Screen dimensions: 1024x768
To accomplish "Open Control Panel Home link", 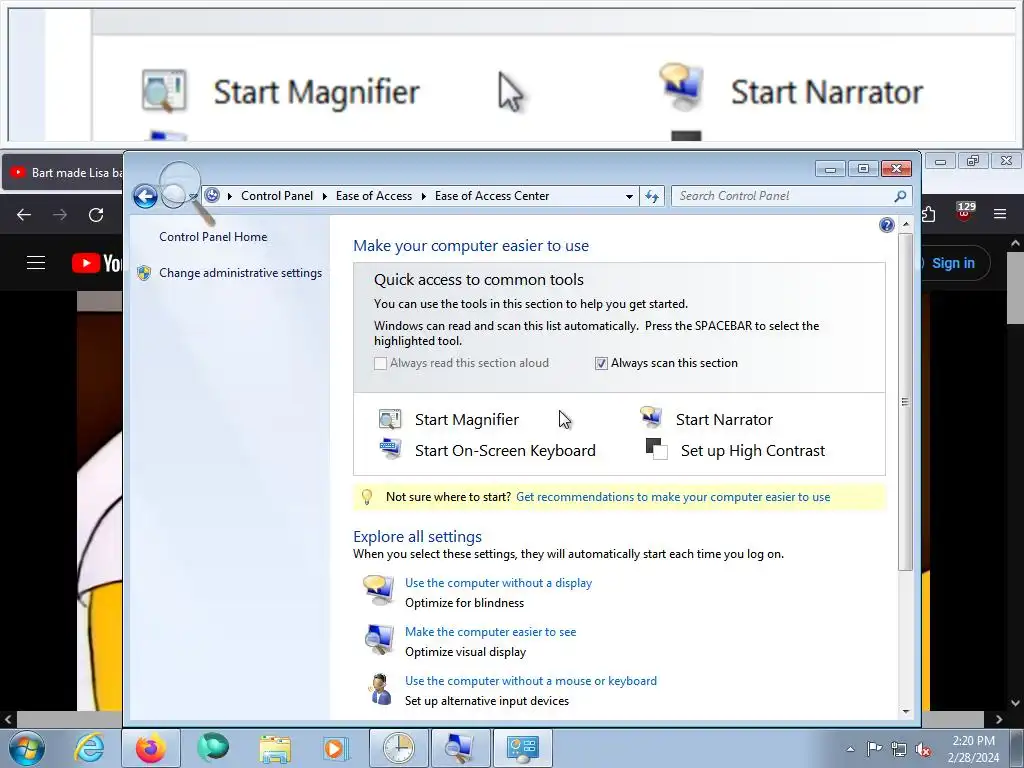I will click(213, 237).
